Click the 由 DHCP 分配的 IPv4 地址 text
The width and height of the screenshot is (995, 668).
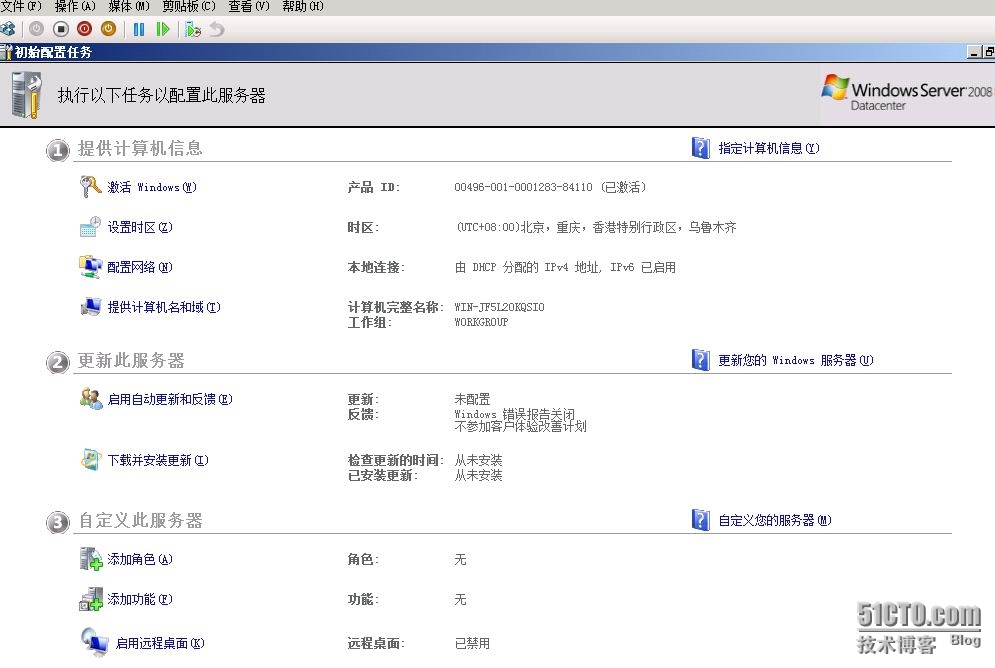point(528,267)
